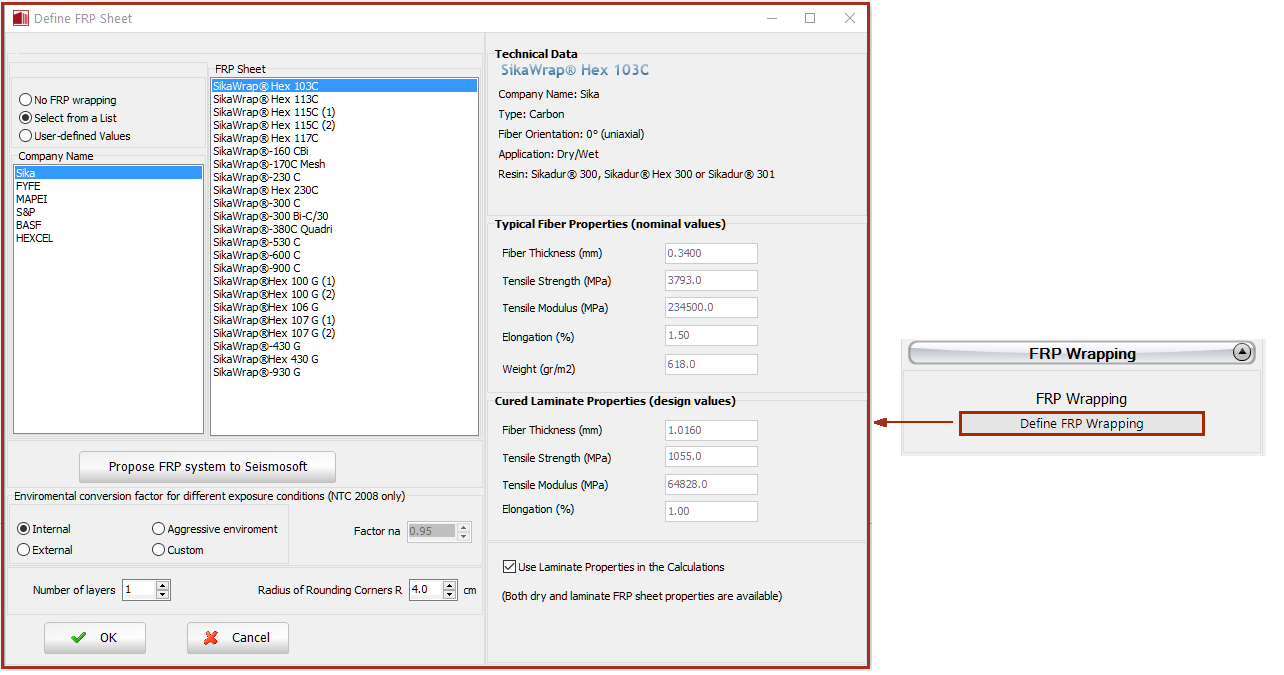Select SikaWrap Hex 117C sheet

coord(344,138)
